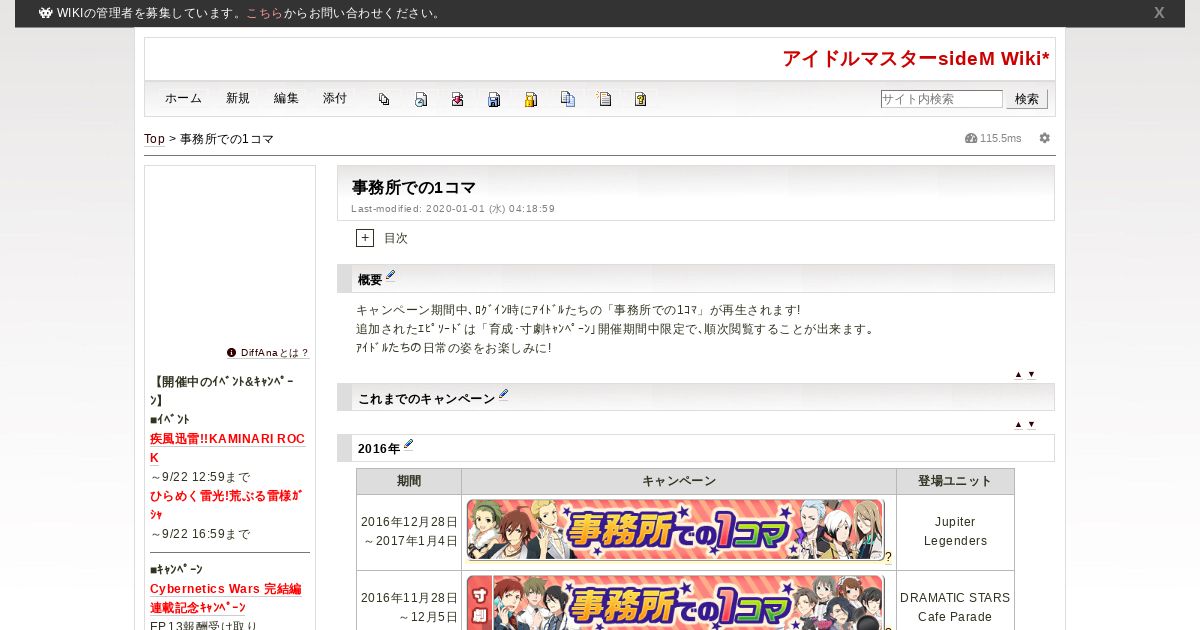Click the 検索 search button
This screenshot has width=1200, height=630.
1027,99
